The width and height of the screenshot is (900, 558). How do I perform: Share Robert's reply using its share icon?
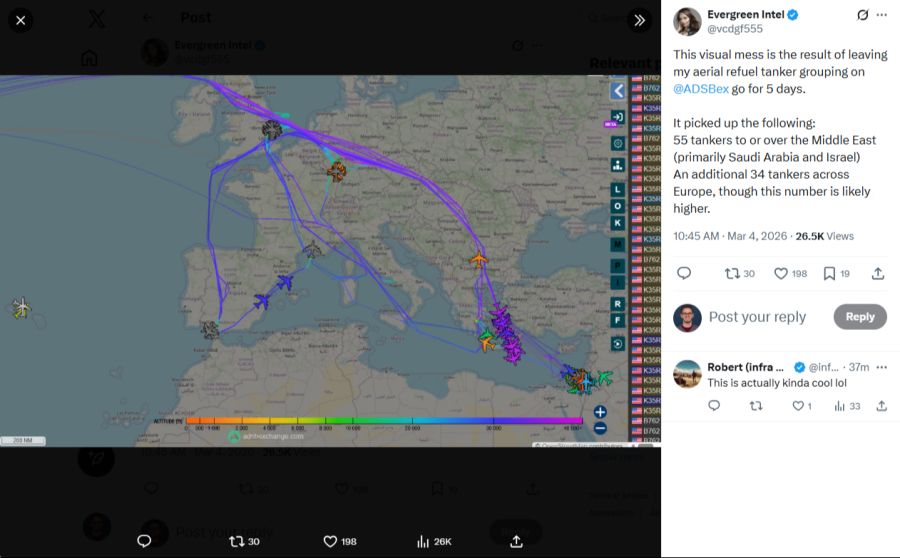point(881,406)
